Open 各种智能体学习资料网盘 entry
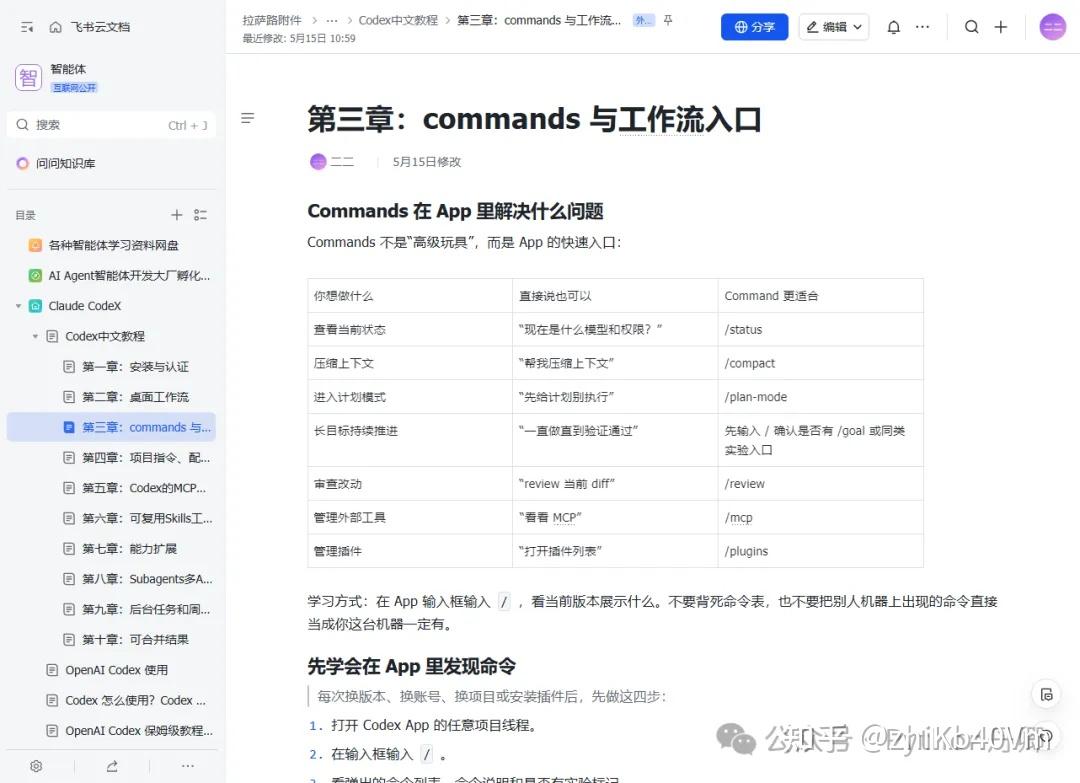1080x783 pixels. coord(113,245)
